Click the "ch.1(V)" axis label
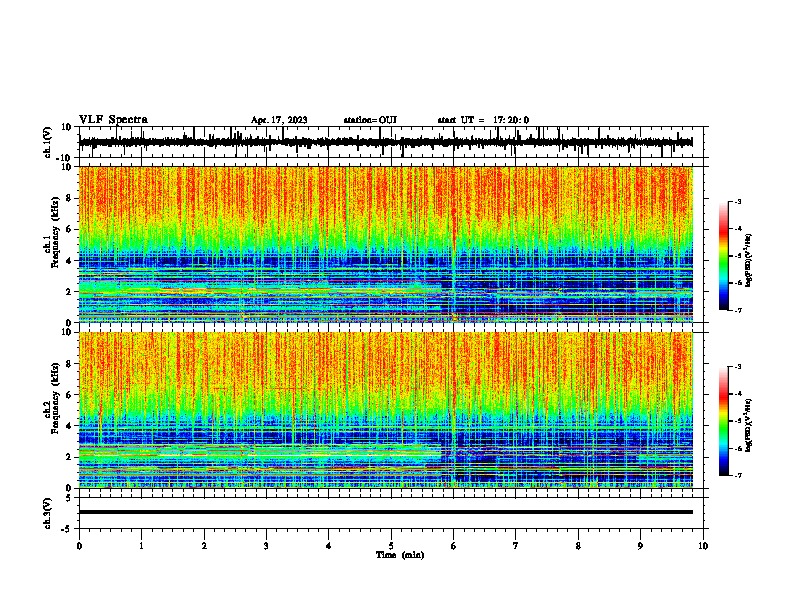The height and width of the screenshot is (612, 792). [48, 142]
